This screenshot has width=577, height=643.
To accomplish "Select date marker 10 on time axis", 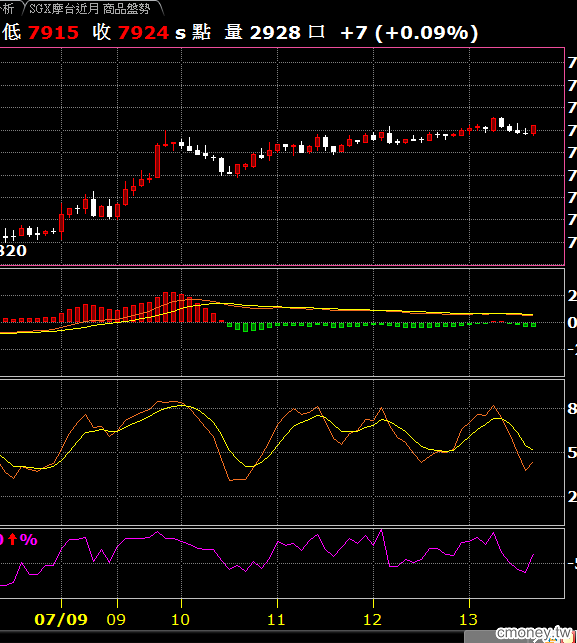I will 180,619.
